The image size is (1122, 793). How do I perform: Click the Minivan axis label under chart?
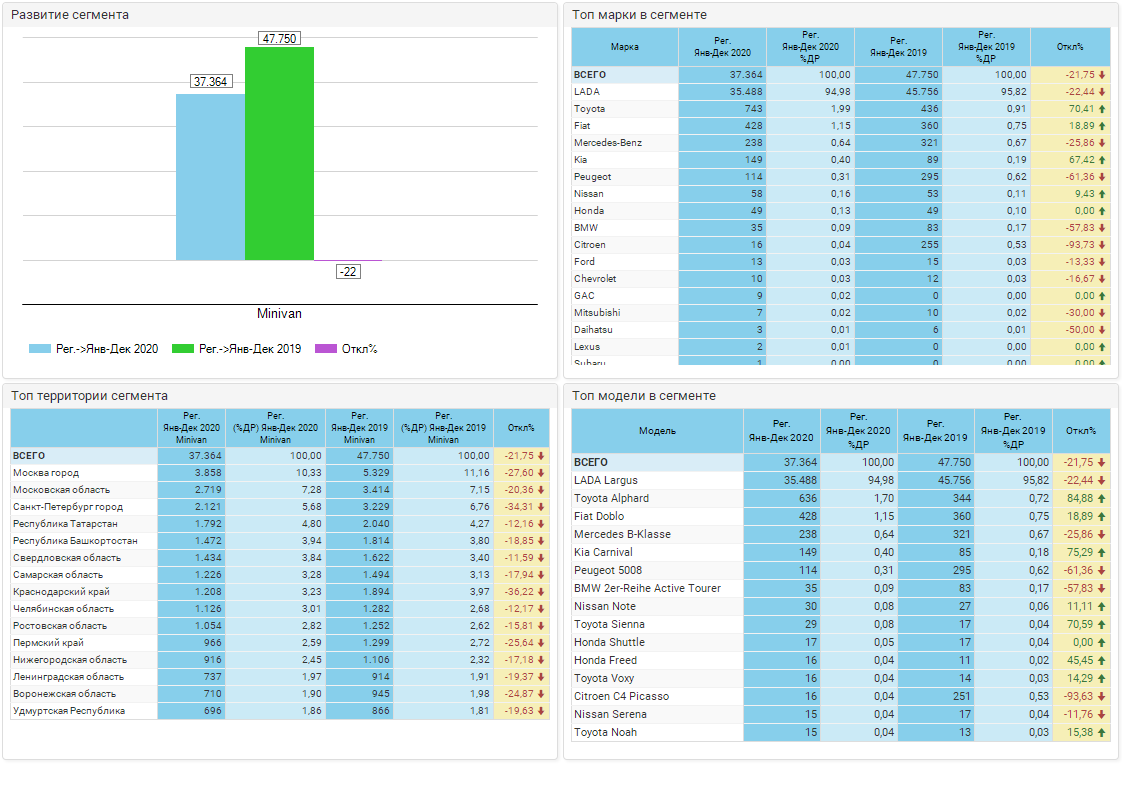(279, 314)
